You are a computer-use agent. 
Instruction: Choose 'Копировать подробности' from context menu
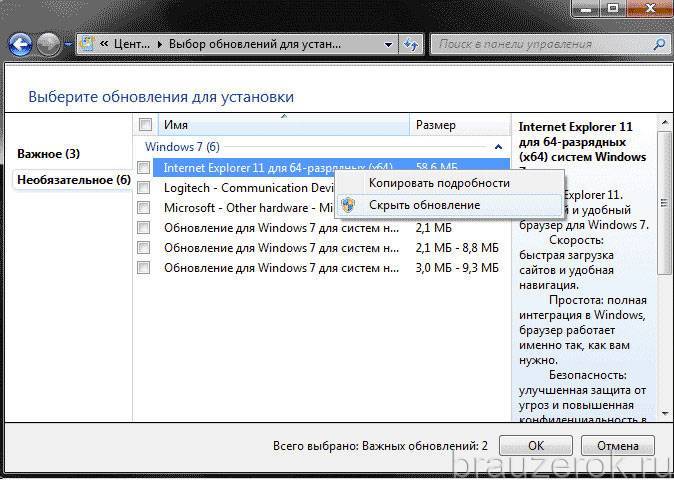tap(449, 183)
